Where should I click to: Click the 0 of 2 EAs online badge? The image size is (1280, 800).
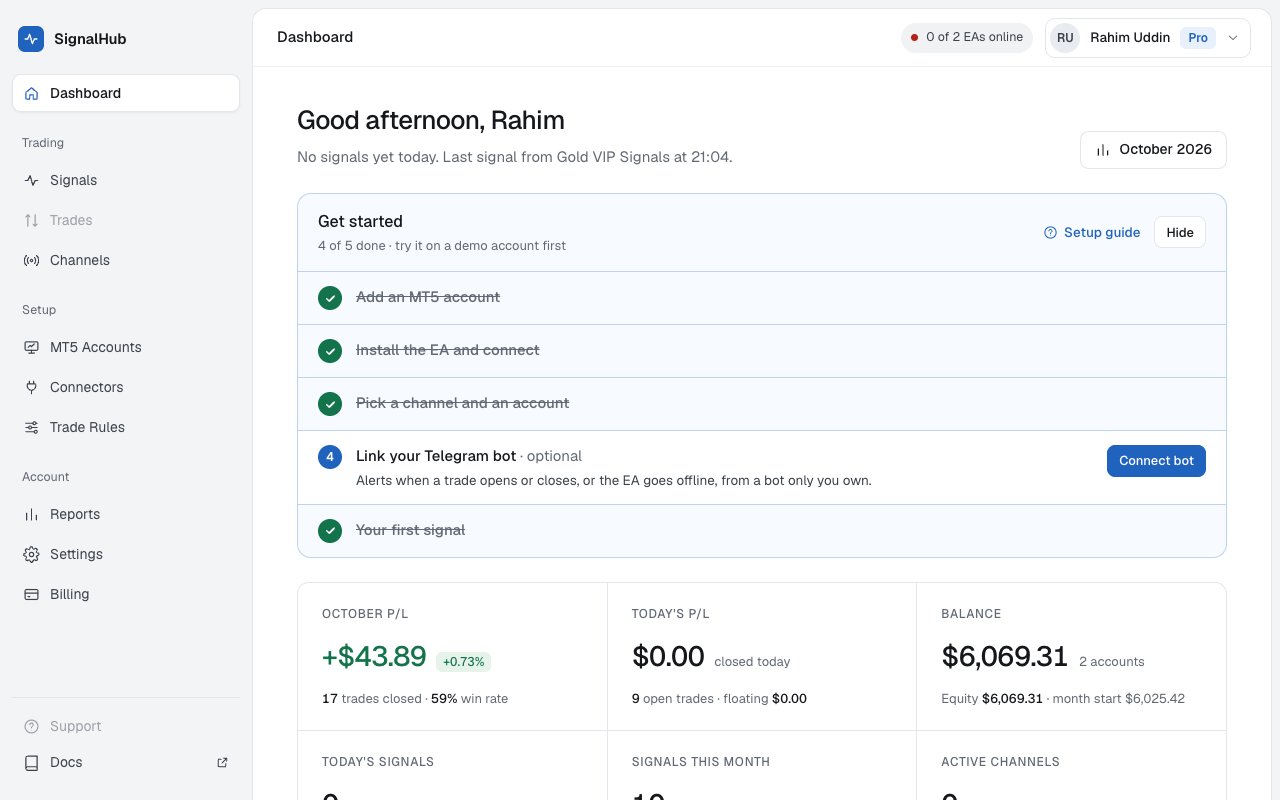967,38
